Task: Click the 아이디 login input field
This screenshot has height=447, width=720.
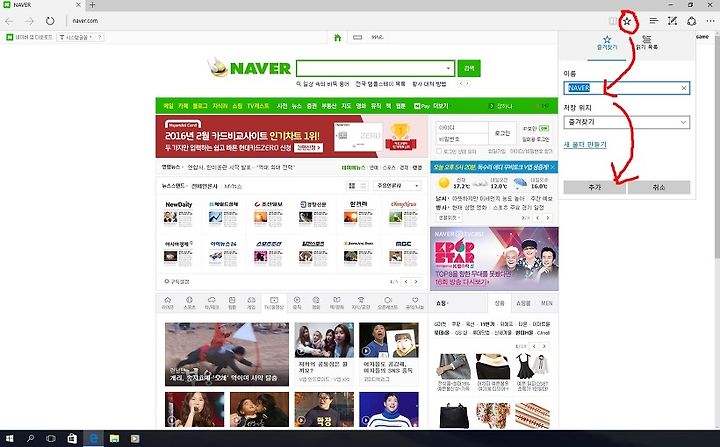Action: (462, 128)
